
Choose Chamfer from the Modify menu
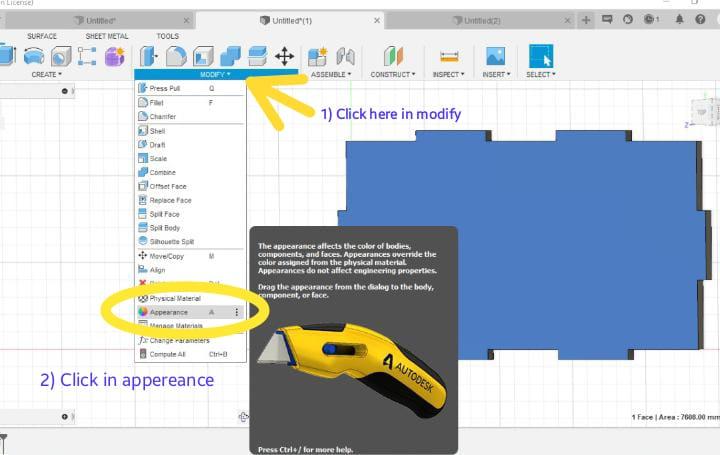(190, 117)
